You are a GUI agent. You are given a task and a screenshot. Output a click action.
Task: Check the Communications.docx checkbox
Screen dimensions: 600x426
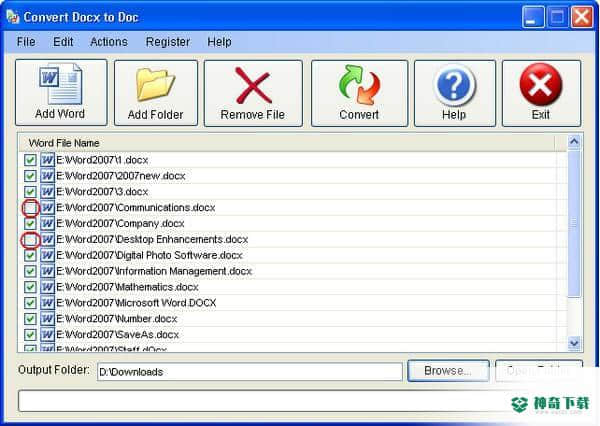pos(30,208)
